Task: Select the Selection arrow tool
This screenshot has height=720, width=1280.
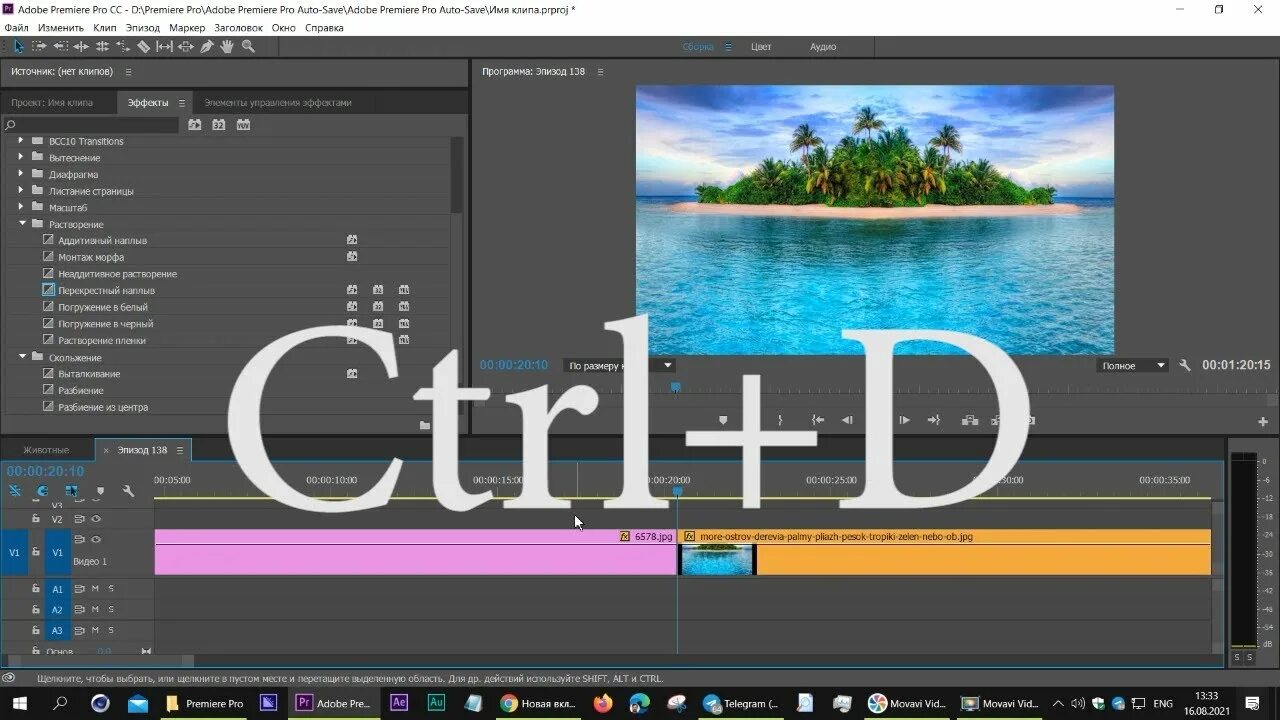Action: coord(18,46)
